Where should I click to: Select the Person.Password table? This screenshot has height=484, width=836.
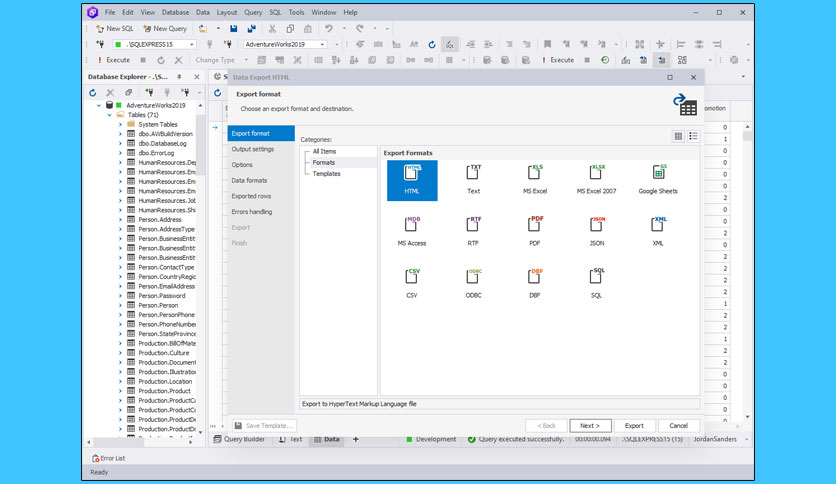click(162, 296)
